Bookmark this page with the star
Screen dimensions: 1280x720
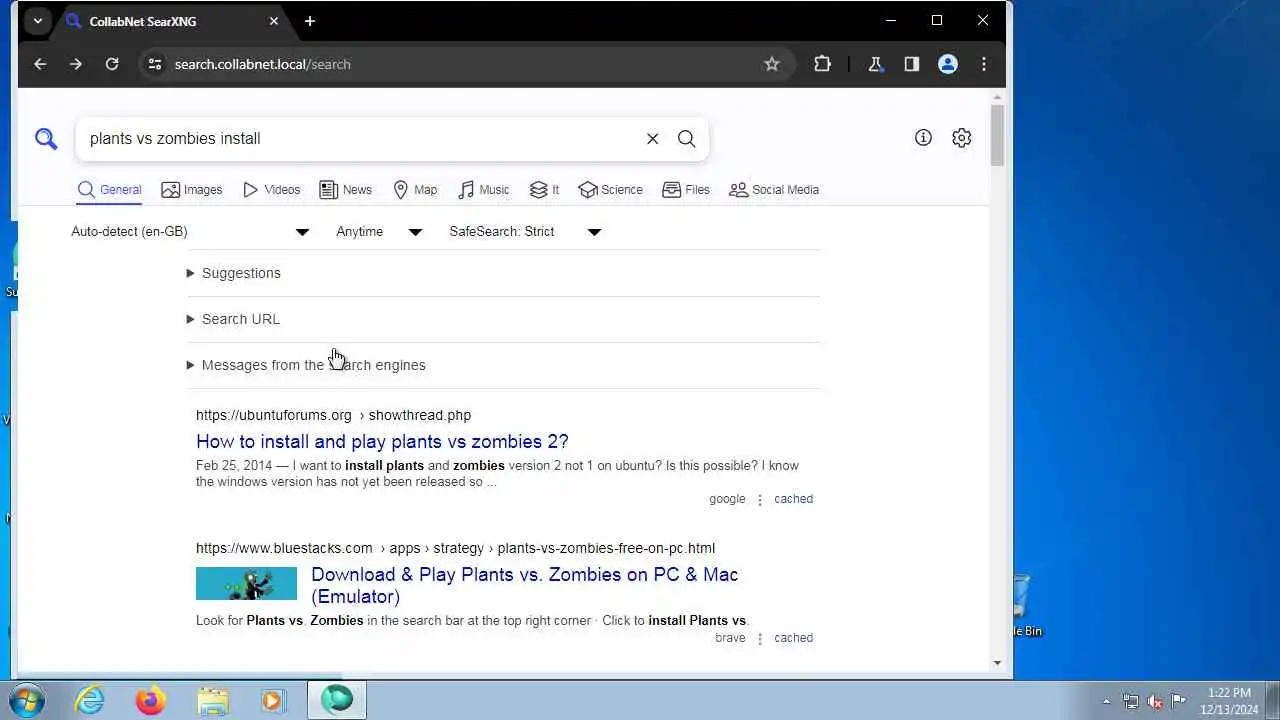tap(772, 64)
